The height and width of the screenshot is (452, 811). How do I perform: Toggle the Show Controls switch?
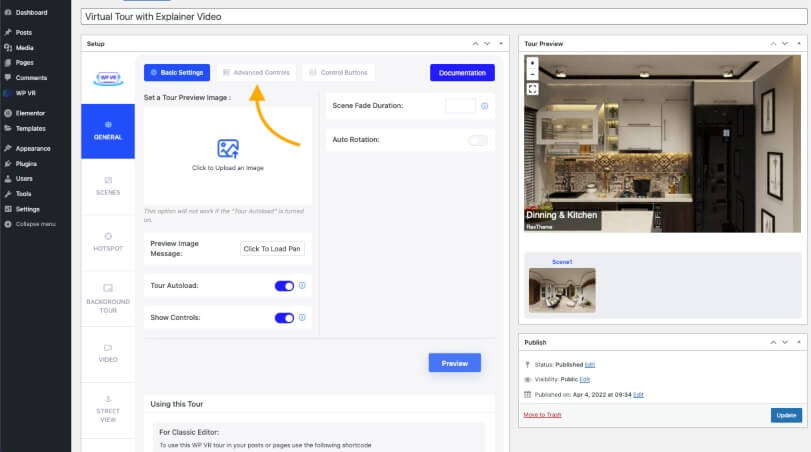pyautogui.click(x=284, y=318)
